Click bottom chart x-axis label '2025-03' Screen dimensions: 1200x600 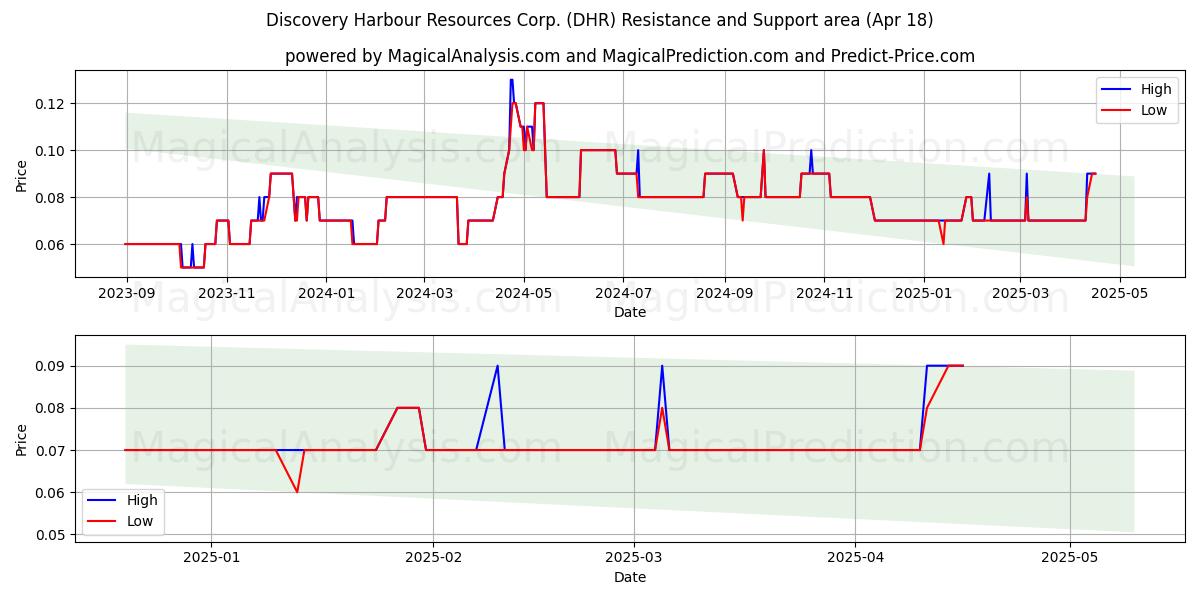click(633, 559)
